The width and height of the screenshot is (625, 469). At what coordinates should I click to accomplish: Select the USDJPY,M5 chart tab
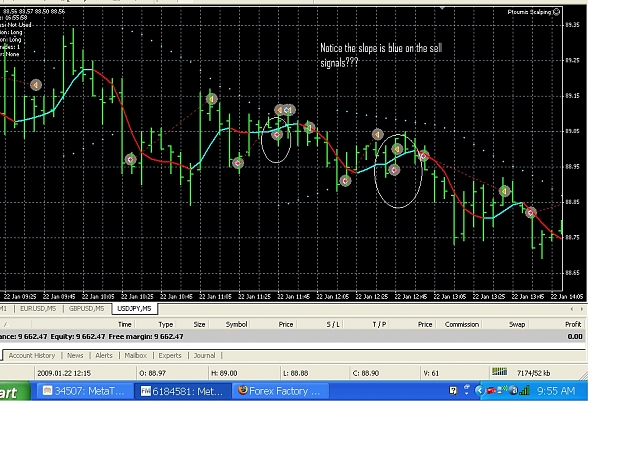(134, 309)
